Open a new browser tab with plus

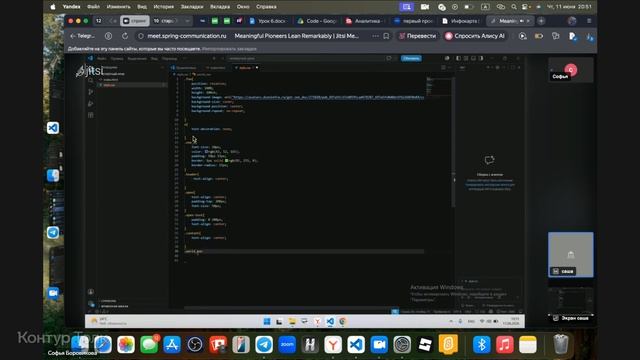pos(541,21)
